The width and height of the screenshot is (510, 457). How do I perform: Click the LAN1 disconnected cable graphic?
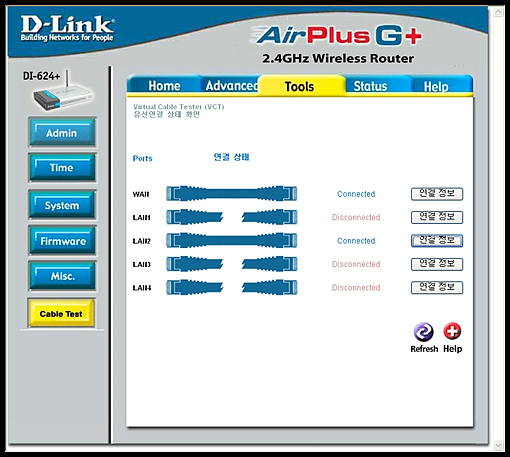tap(232, 217)
